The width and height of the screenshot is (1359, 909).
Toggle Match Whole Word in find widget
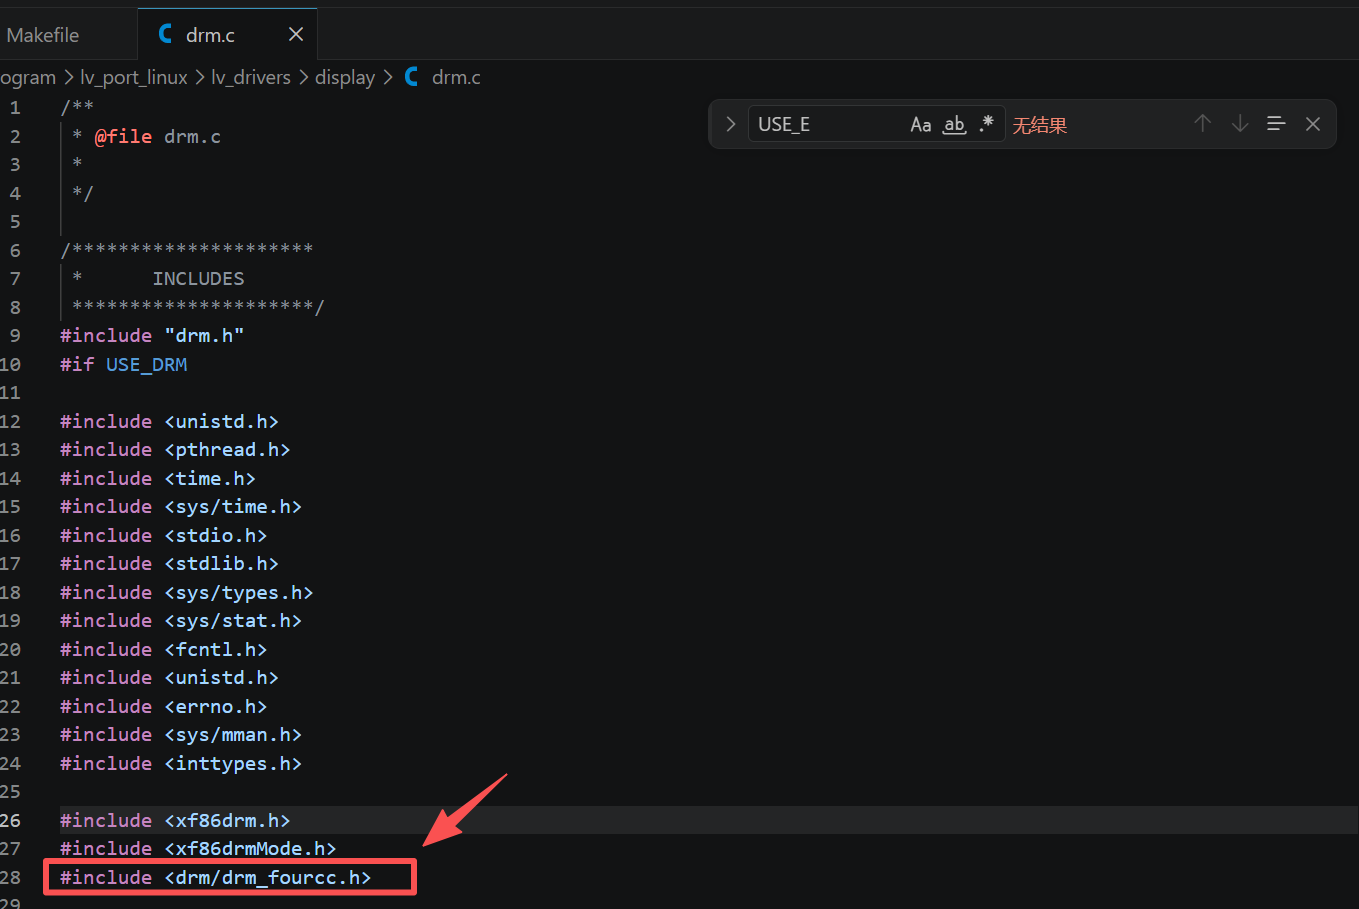955,124
